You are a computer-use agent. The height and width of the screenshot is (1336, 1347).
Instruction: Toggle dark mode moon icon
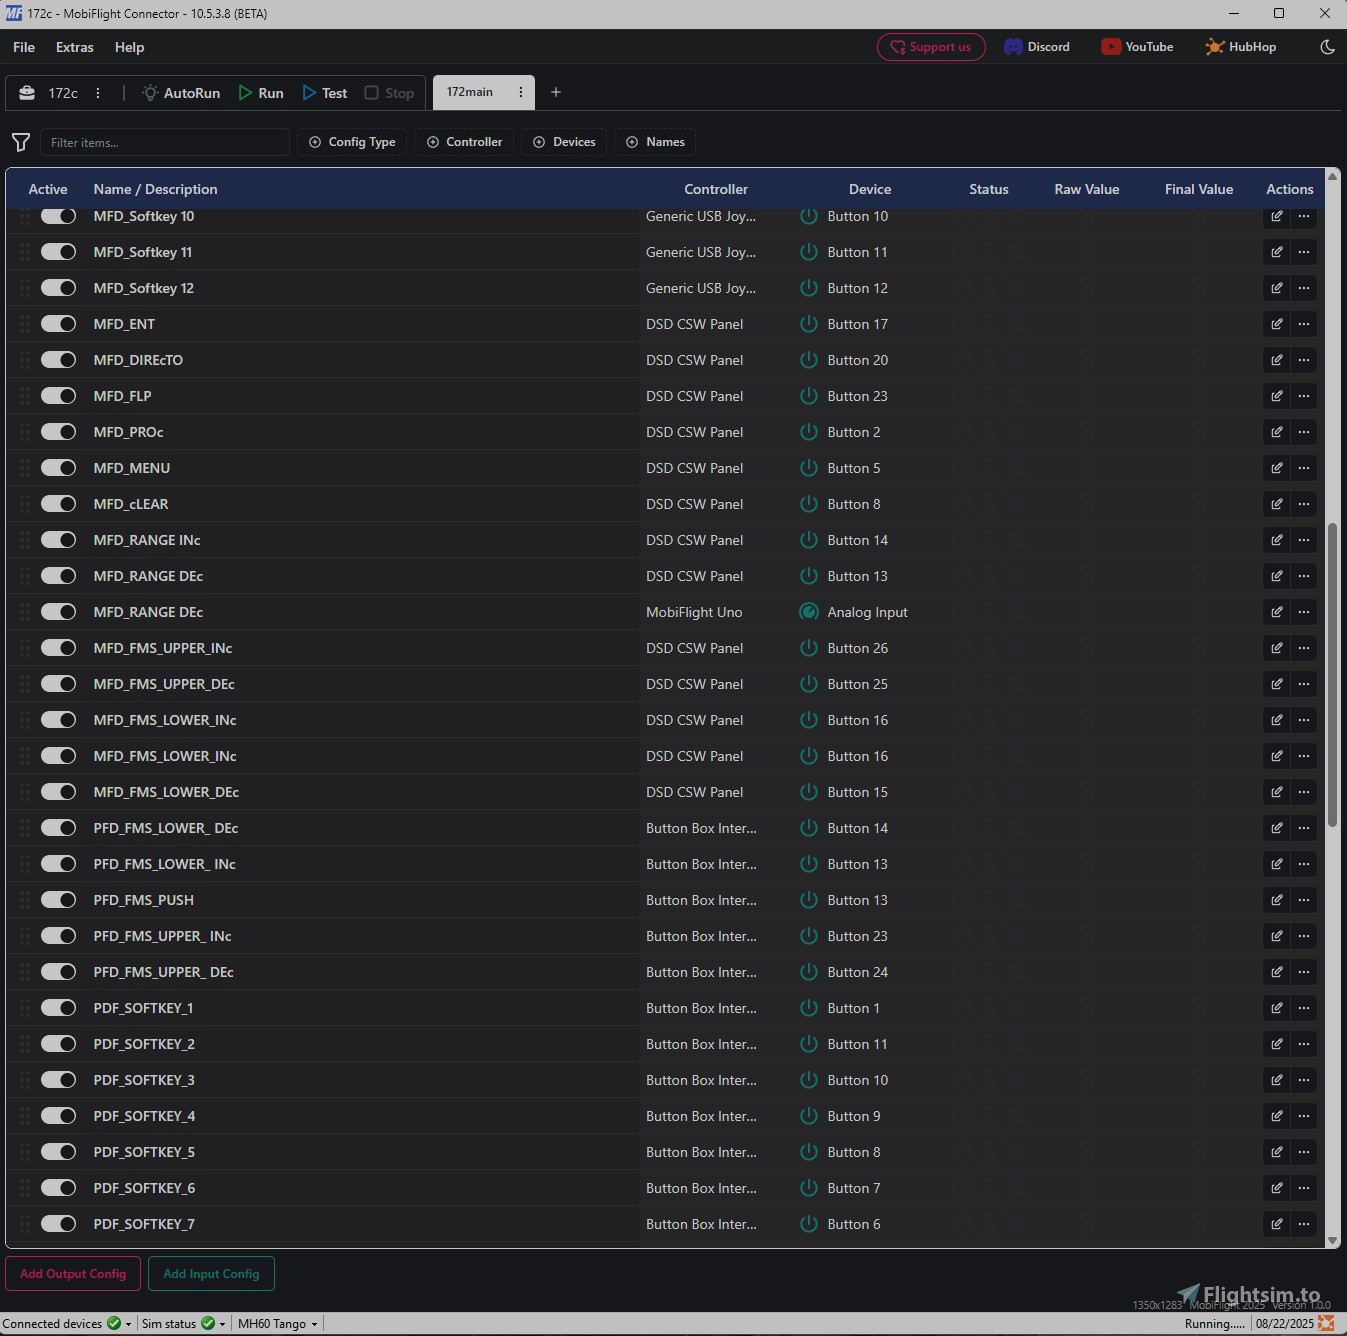click(1327, 47)
